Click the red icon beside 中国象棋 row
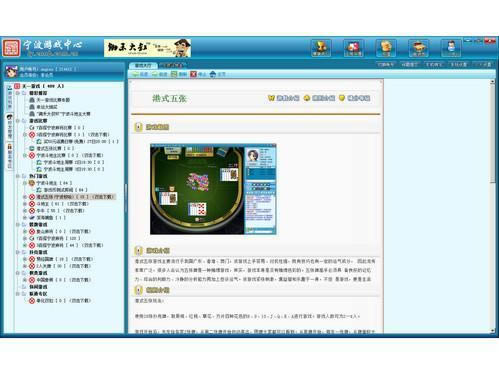 click(32, 280)
